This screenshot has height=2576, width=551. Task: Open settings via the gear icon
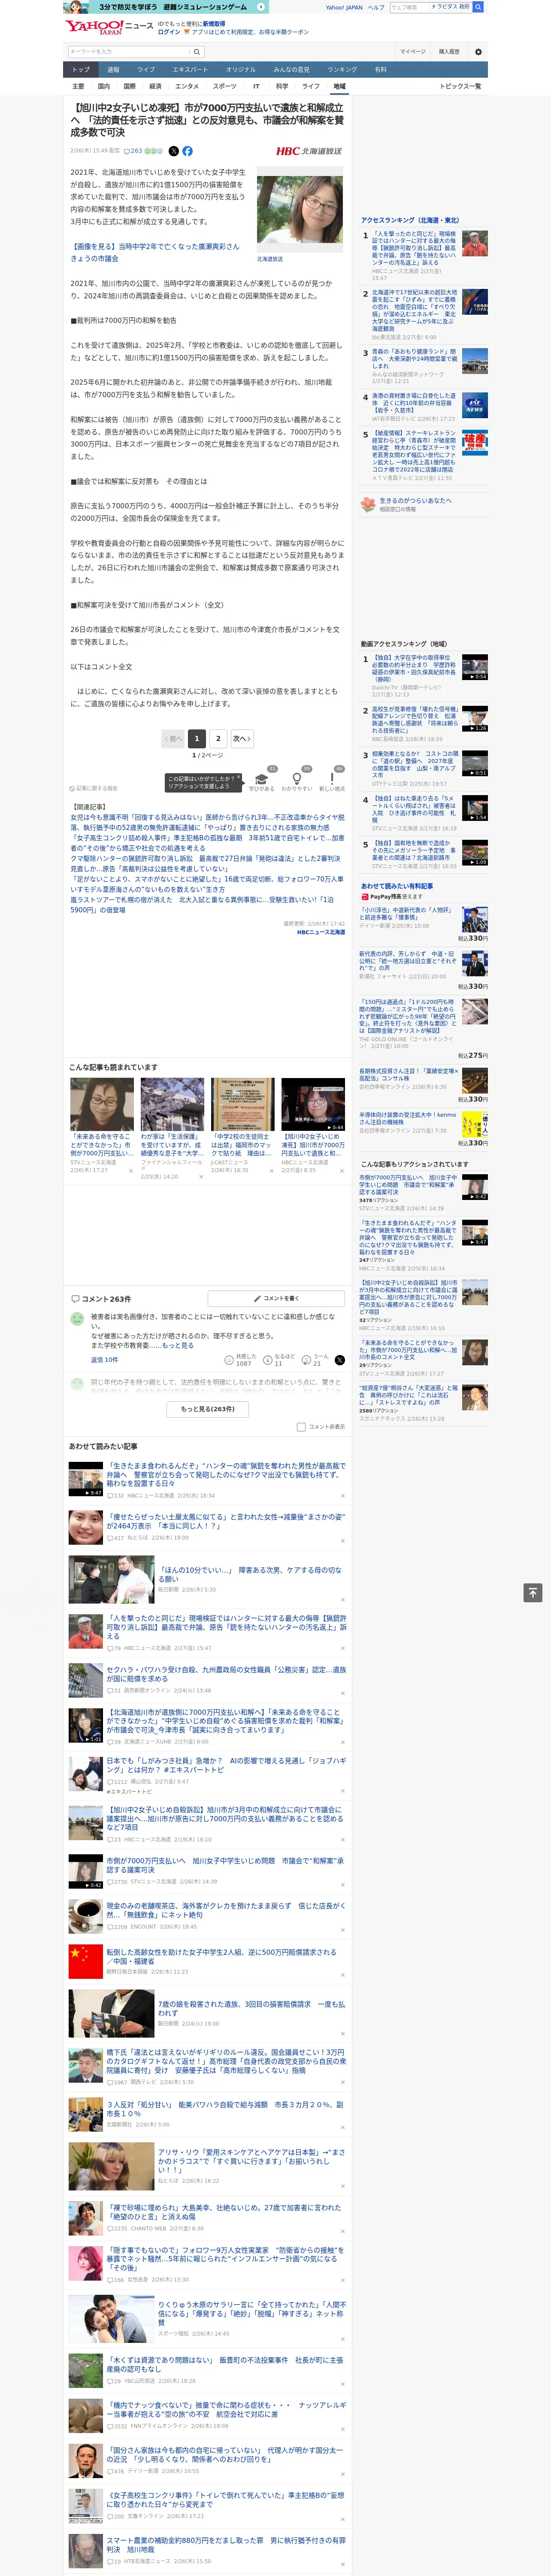click(477, 51)
